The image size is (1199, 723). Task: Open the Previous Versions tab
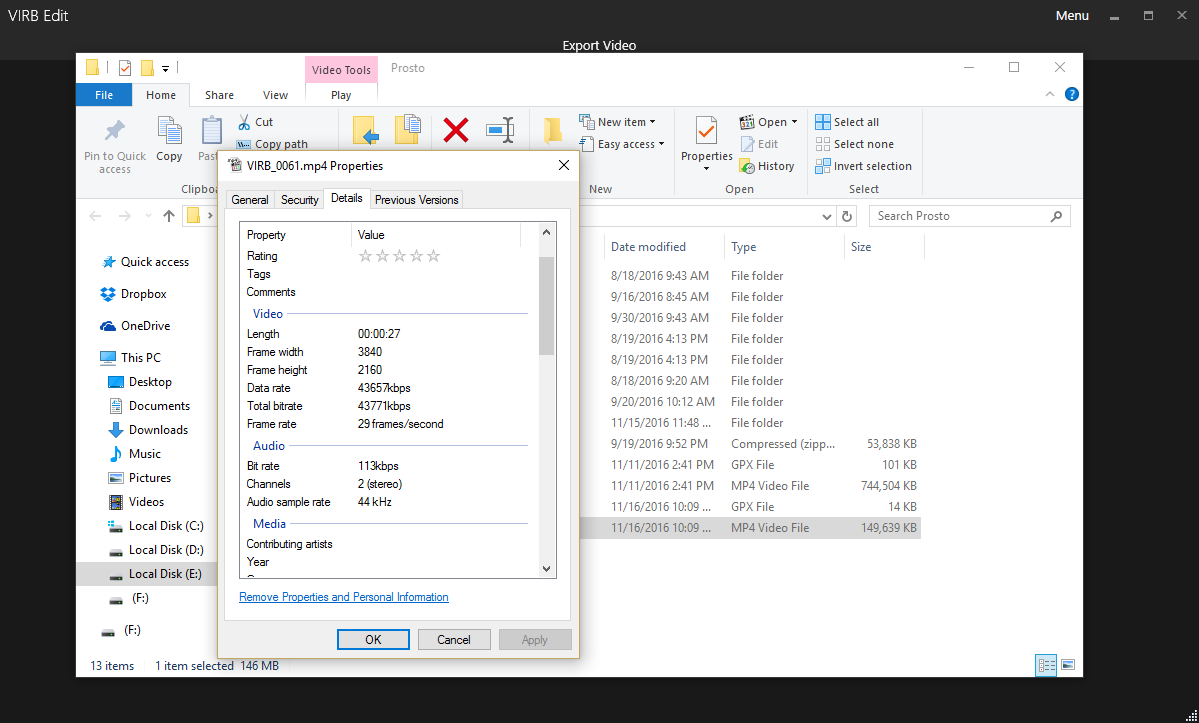click(416, 200)
